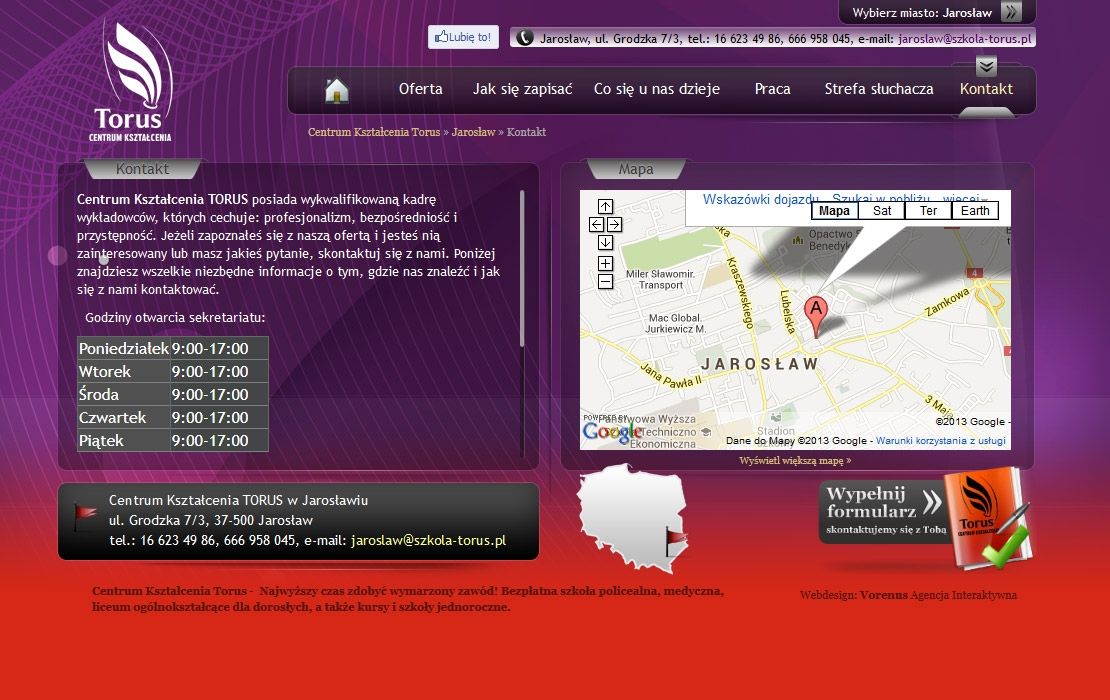Image resolution: width=1110 pixels, height=700 pixels.
Task: Open the Oferta menu item
Action: click(x=420, y=89)
